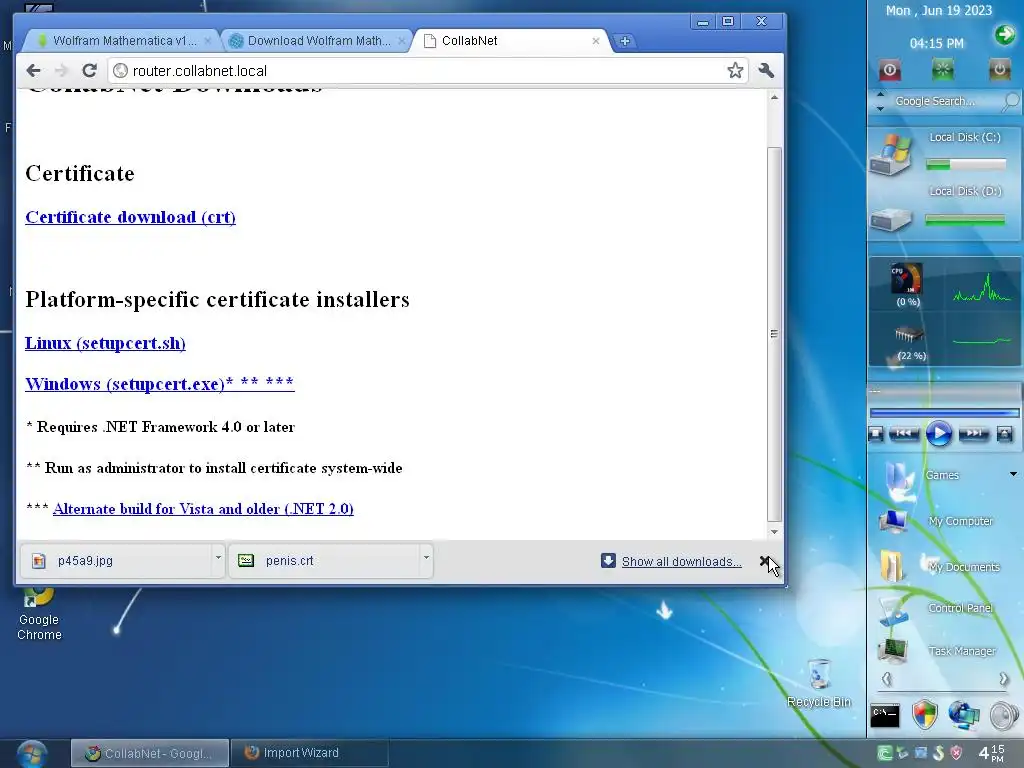
Task: Open the Local Disk (D:) drive icon
Action: coord(891,219)
